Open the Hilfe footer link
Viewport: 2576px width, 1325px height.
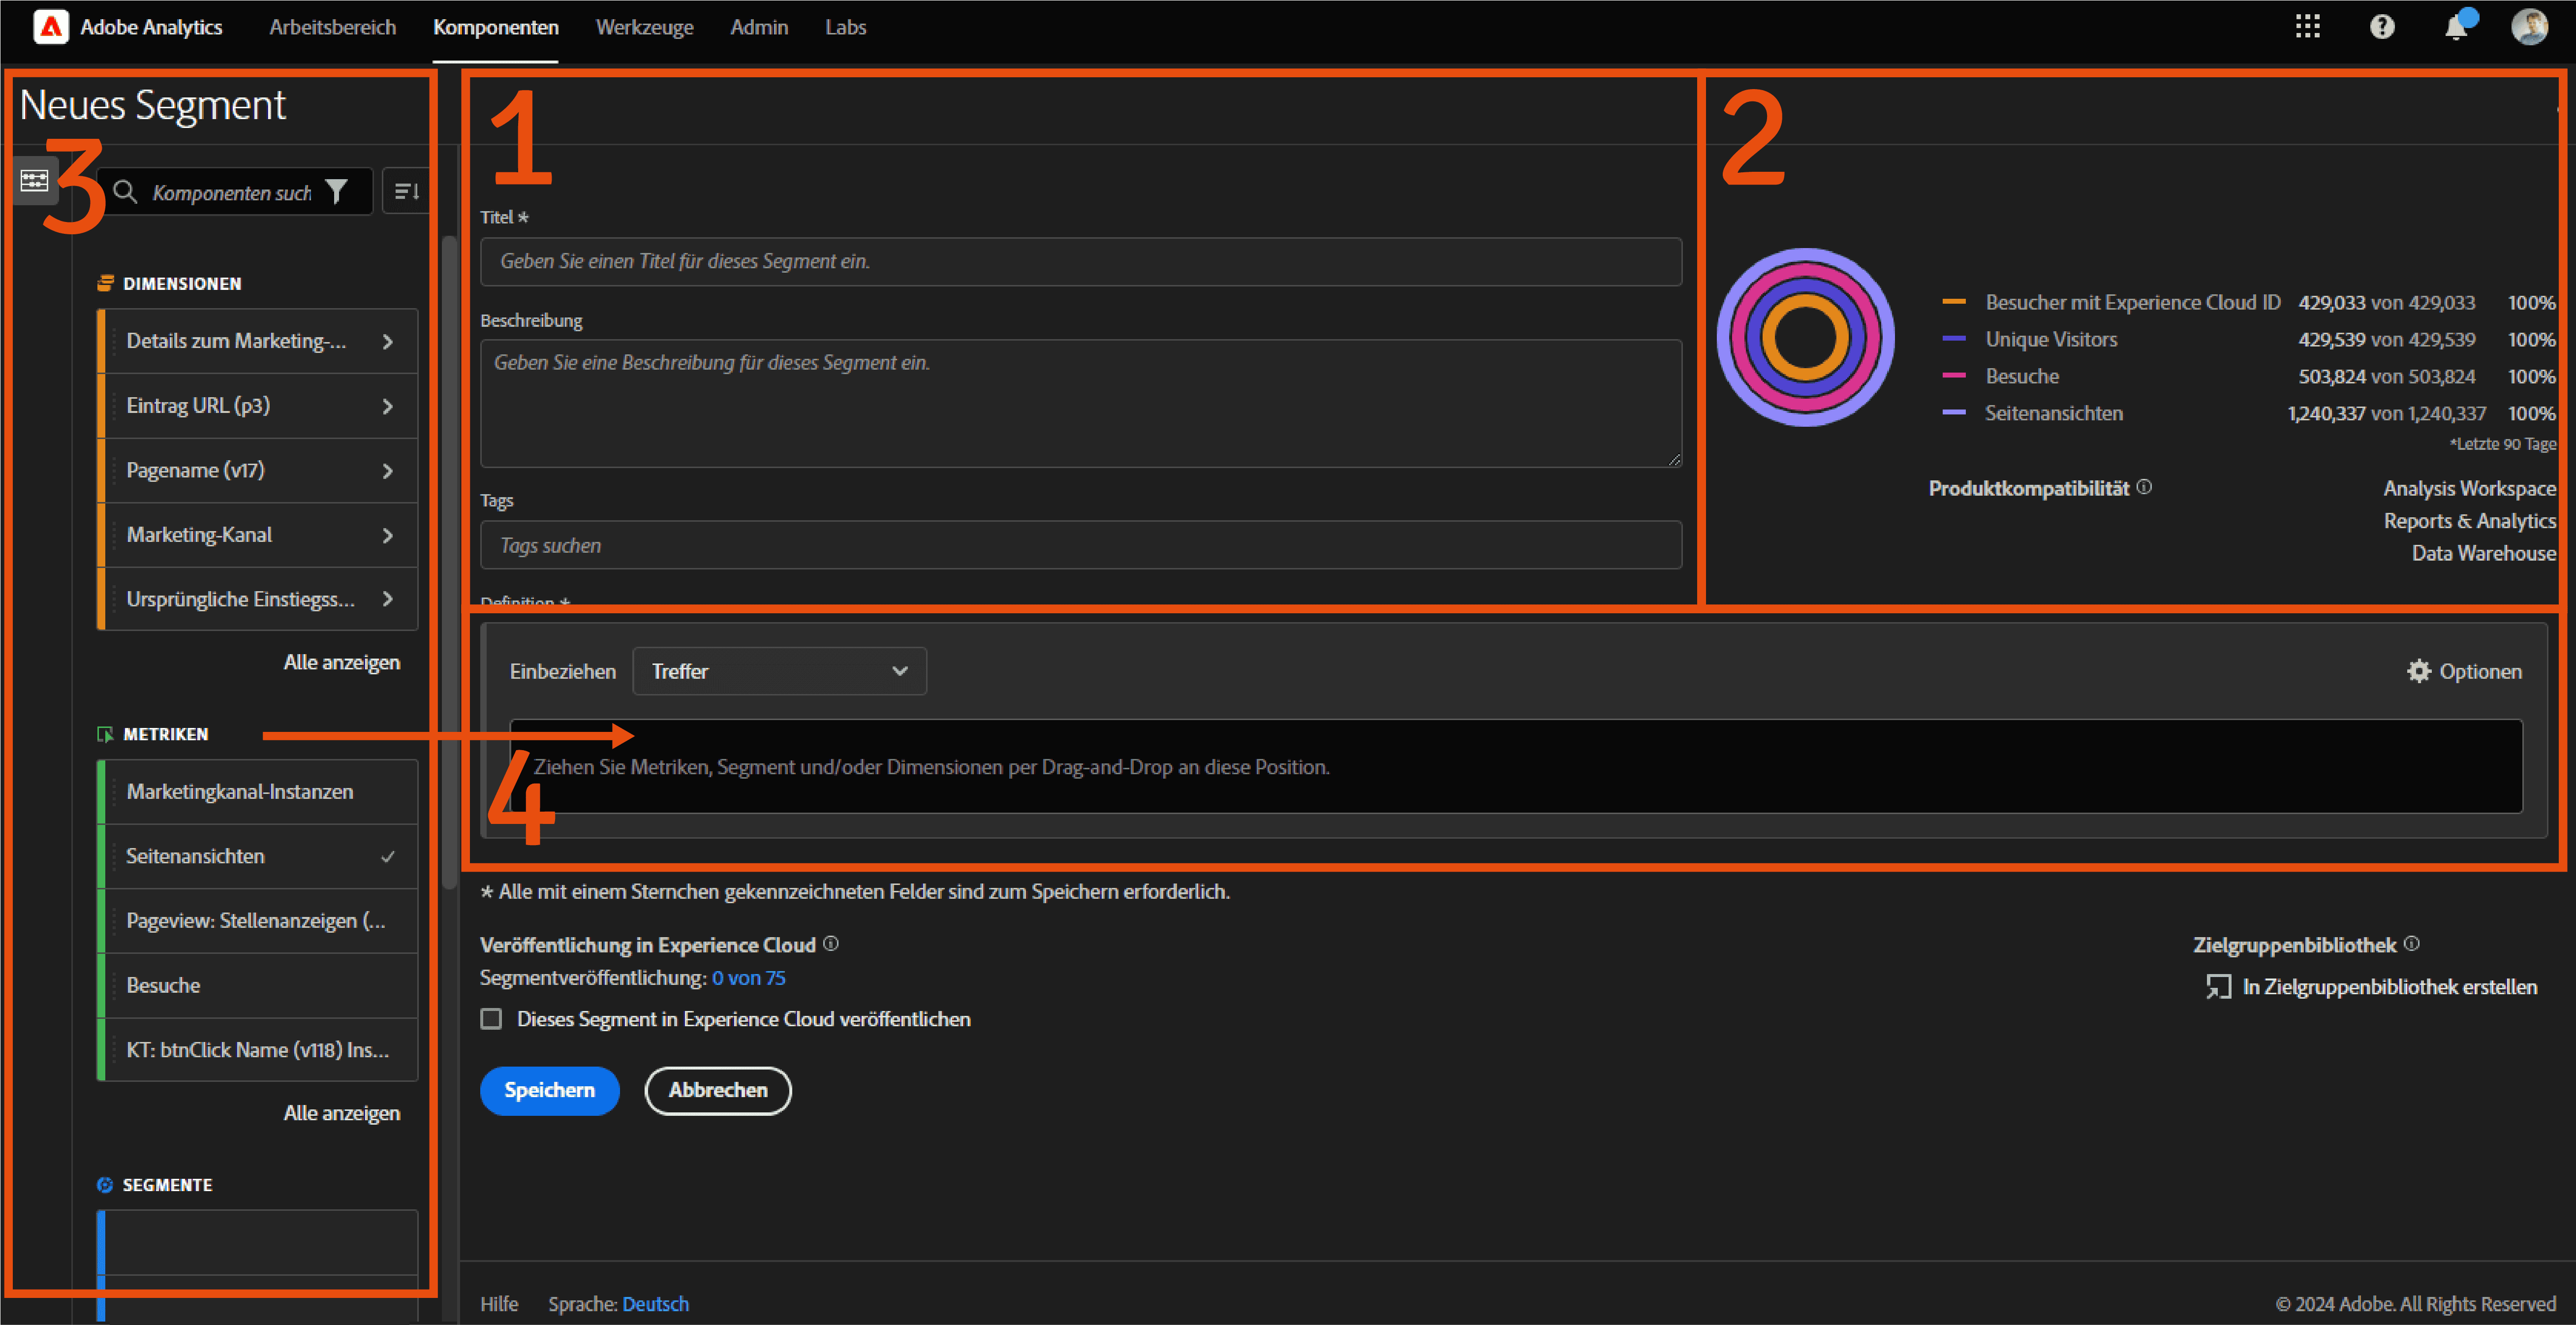click(x=499, y=1304)
